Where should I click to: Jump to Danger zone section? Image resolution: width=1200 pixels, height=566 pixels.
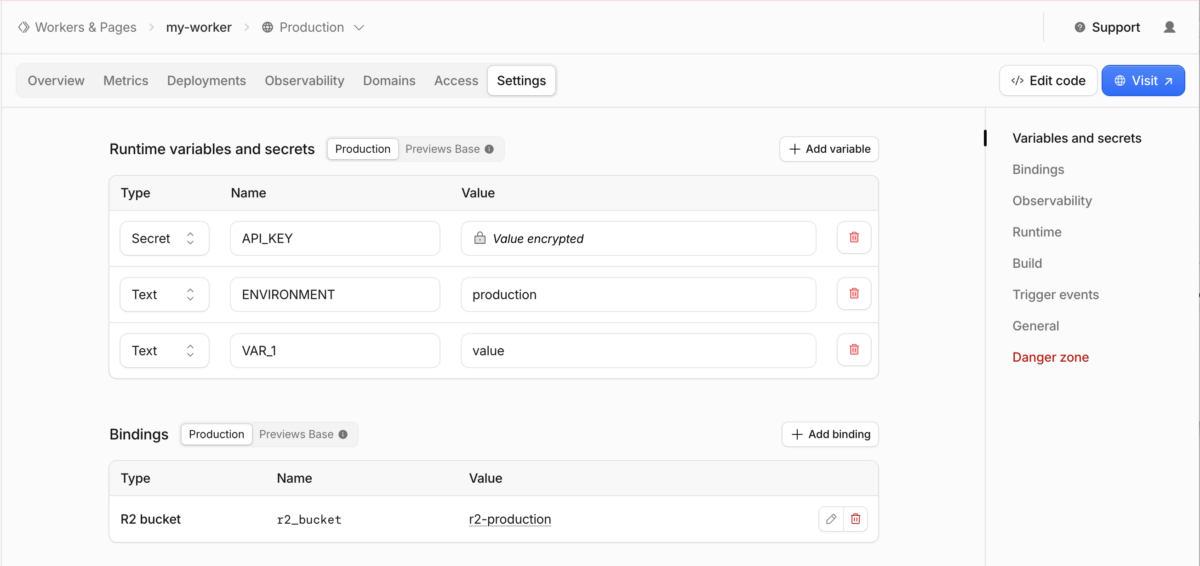pyautogui.click(x=1050, y=357)
